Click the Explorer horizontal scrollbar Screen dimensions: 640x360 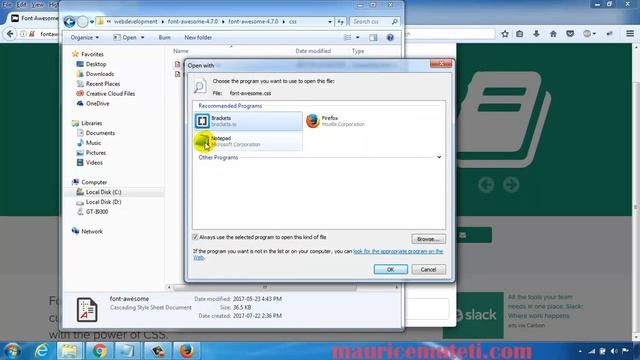(265, 287)
